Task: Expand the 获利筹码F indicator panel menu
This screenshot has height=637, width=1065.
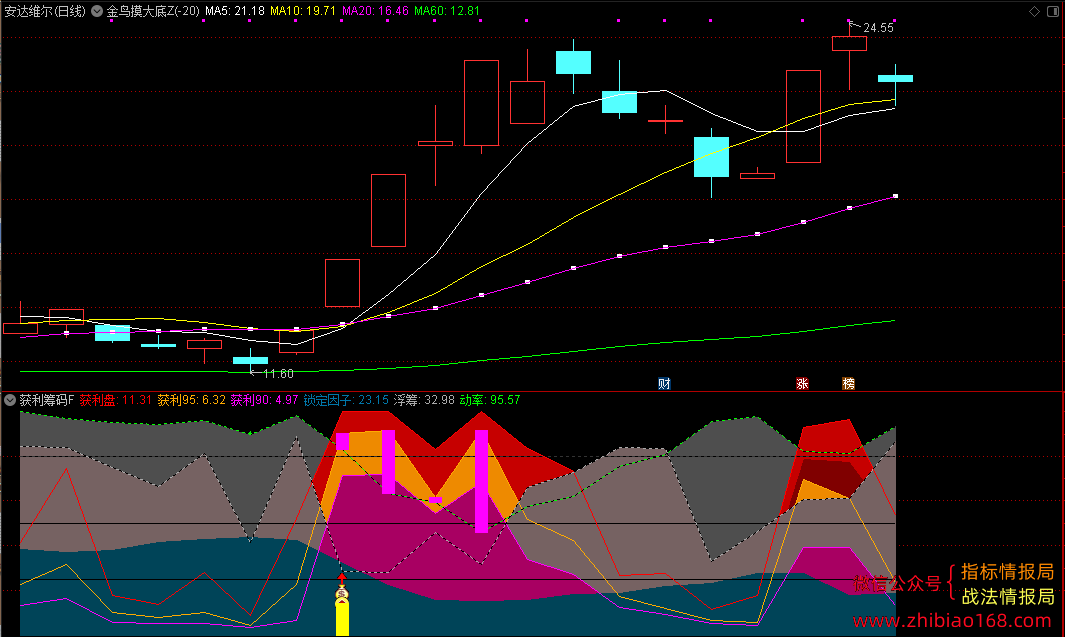Action: tap(10, 400)
